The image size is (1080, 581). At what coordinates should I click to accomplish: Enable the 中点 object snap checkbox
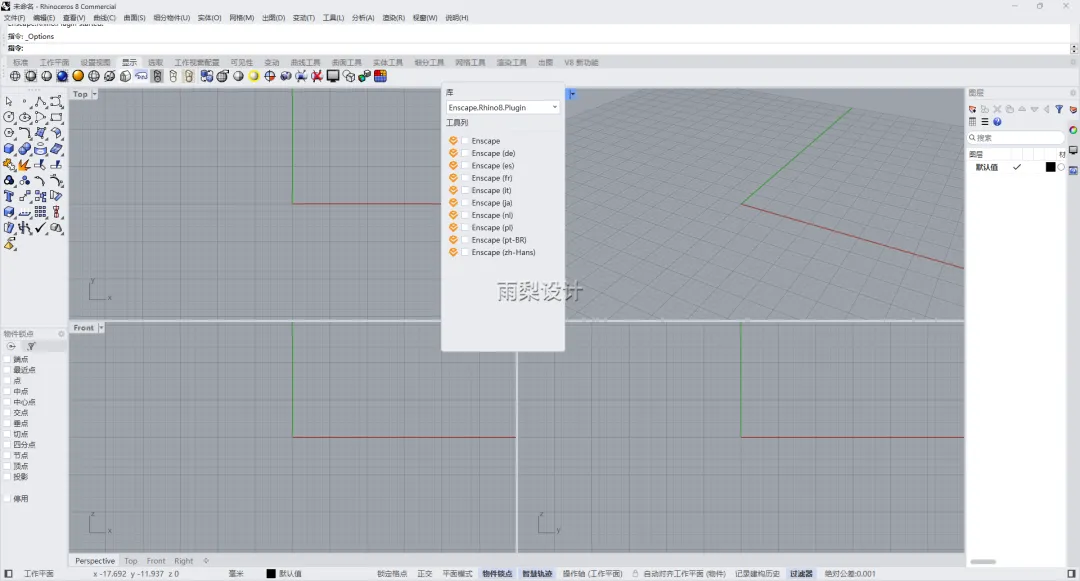8,391
